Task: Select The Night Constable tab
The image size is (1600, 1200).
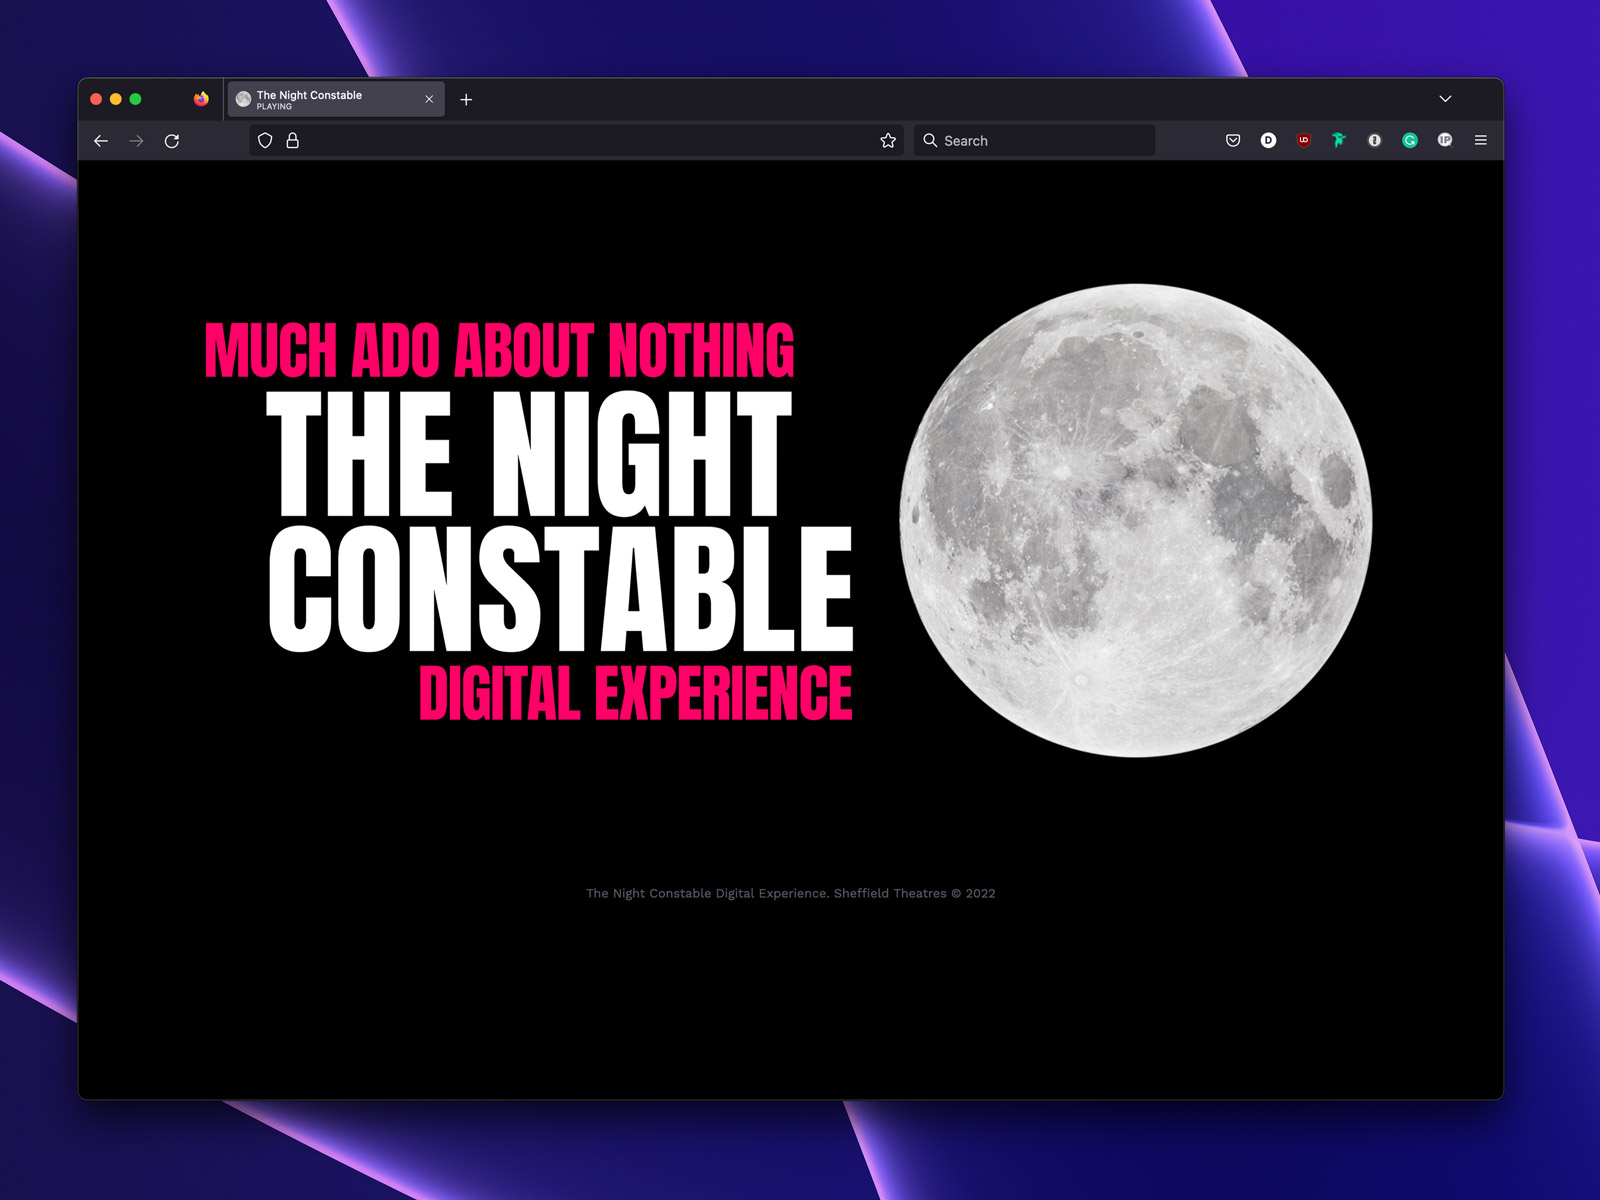Action: pyautogui.click(x=336, y=99)
